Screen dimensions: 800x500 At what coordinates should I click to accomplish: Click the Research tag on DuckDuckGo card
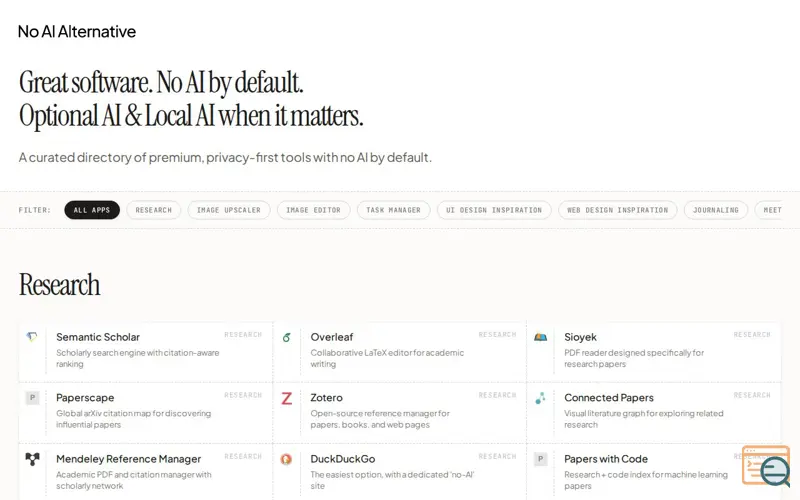tap(497, 457)
